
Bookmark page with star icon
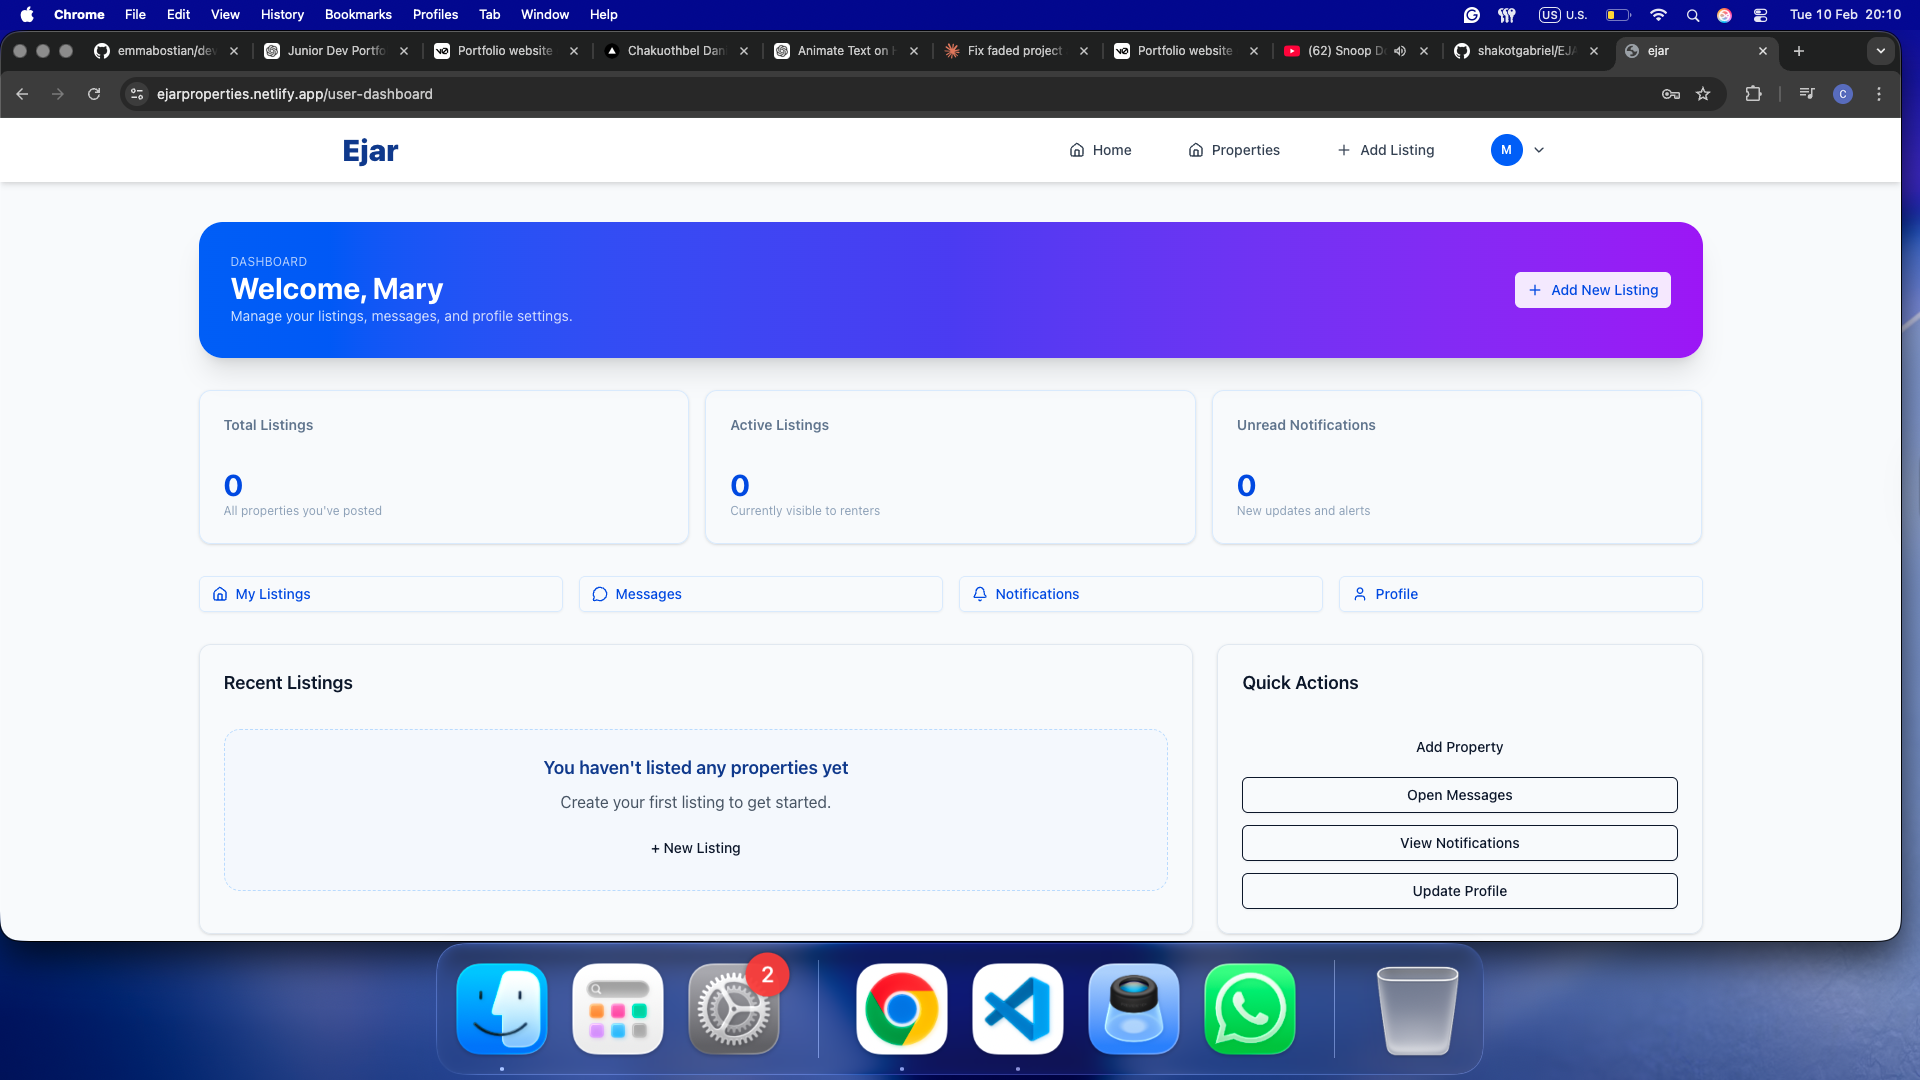click(x=1703, y=94)
